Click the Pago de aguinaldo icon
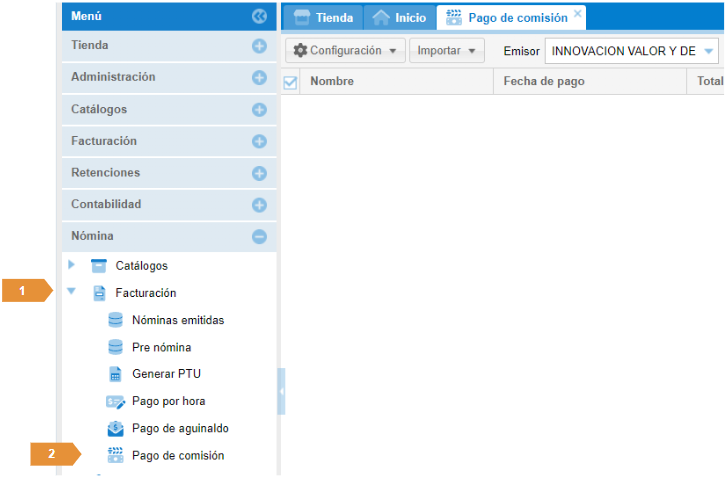 (115, 428)
